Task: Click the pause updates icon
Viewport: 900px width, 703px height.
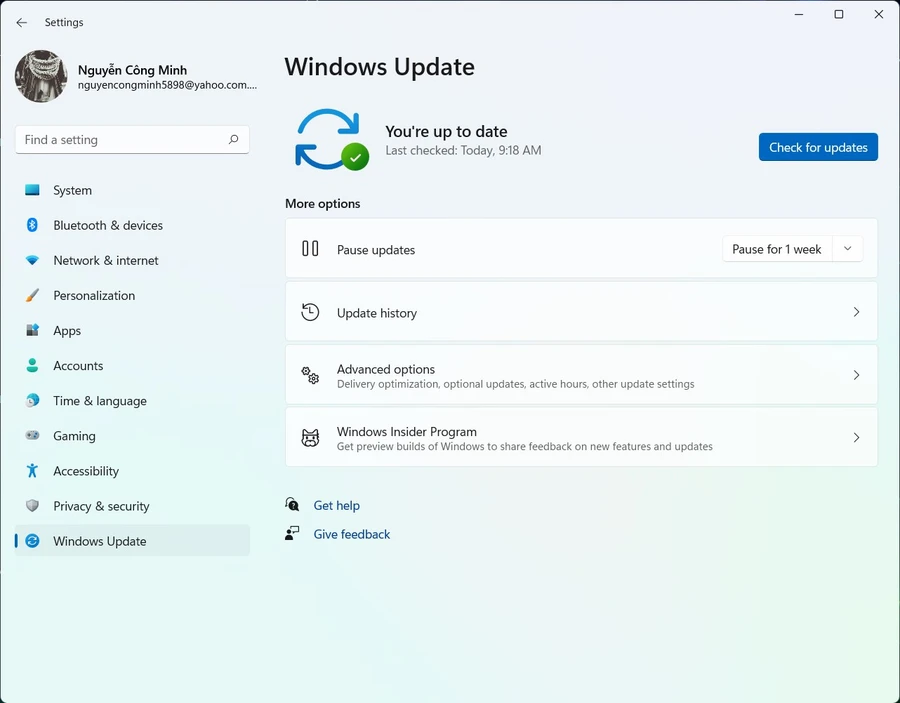Action: (310, 248)
